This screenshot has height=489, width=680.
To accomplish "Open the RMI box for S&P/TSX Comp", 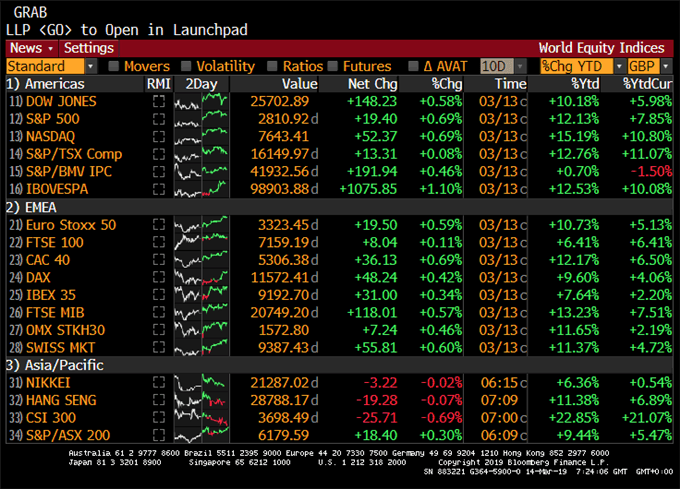I will tap(159, 154).
